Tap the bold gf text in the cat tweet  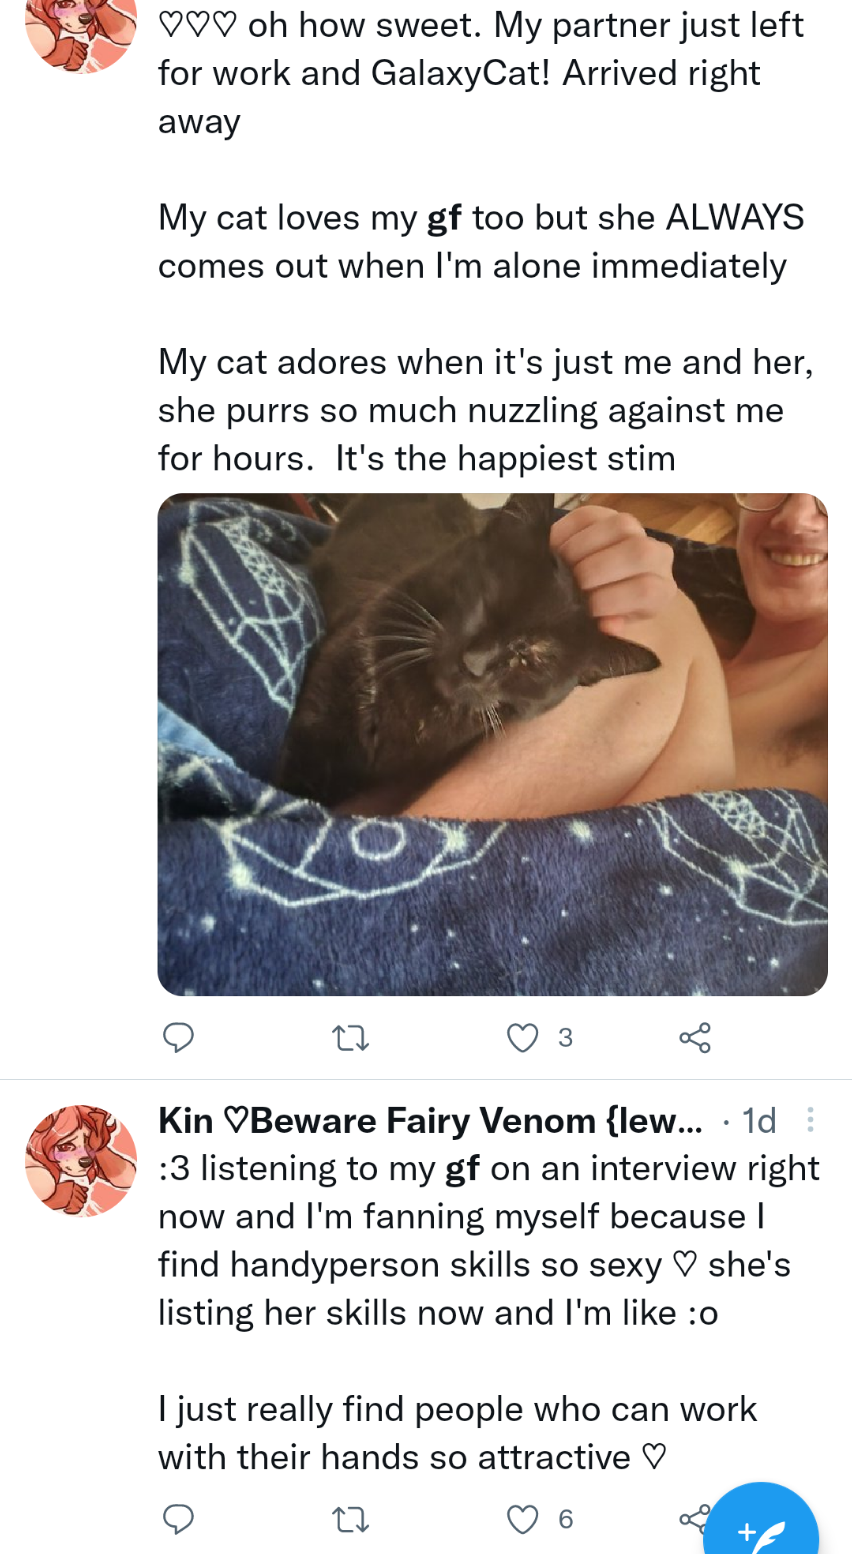point(444,218)
